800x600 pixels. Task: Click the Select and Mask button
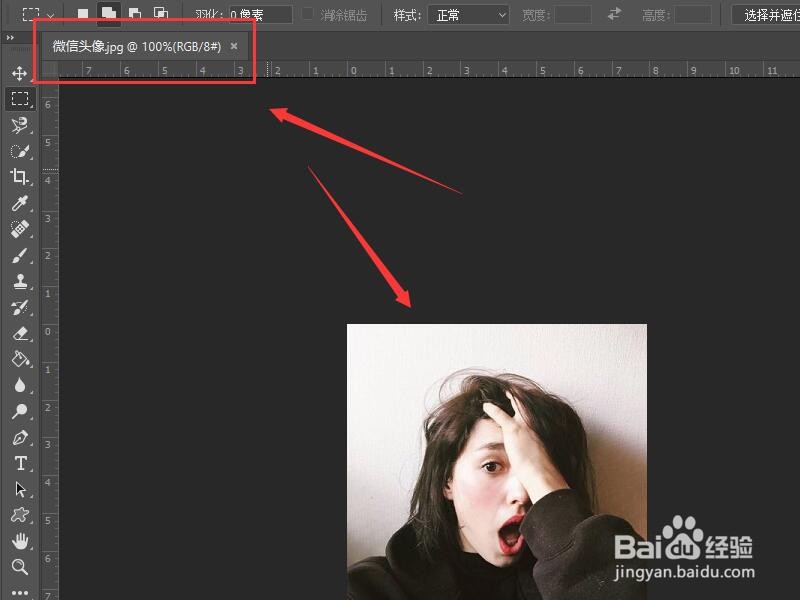click(765, 15)
